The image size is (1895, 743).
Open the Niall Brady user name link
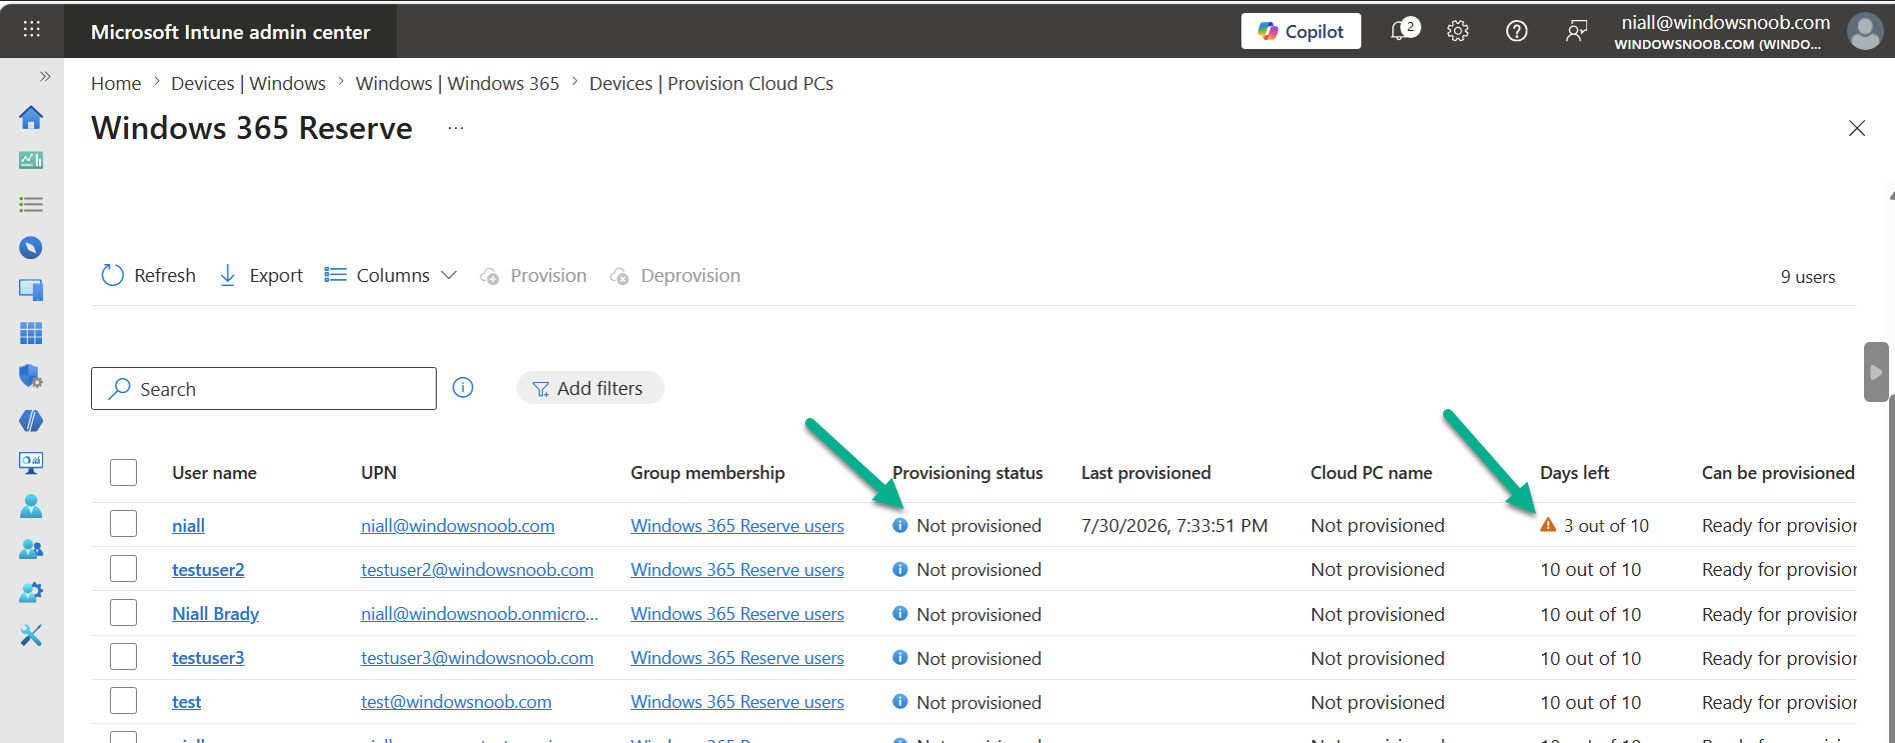pyautogui.click(x=215, y=613)
